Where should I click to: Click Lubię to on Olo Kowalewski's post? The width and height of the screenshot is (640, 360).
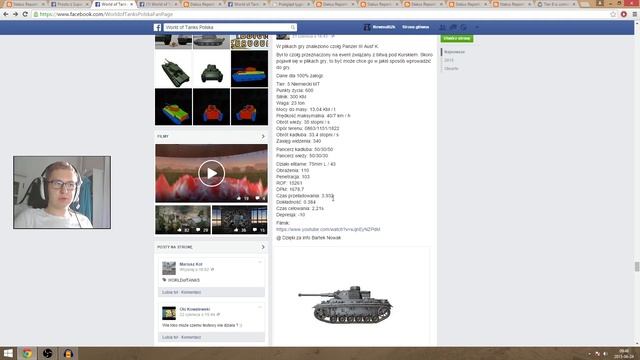[x=170, y=337]
